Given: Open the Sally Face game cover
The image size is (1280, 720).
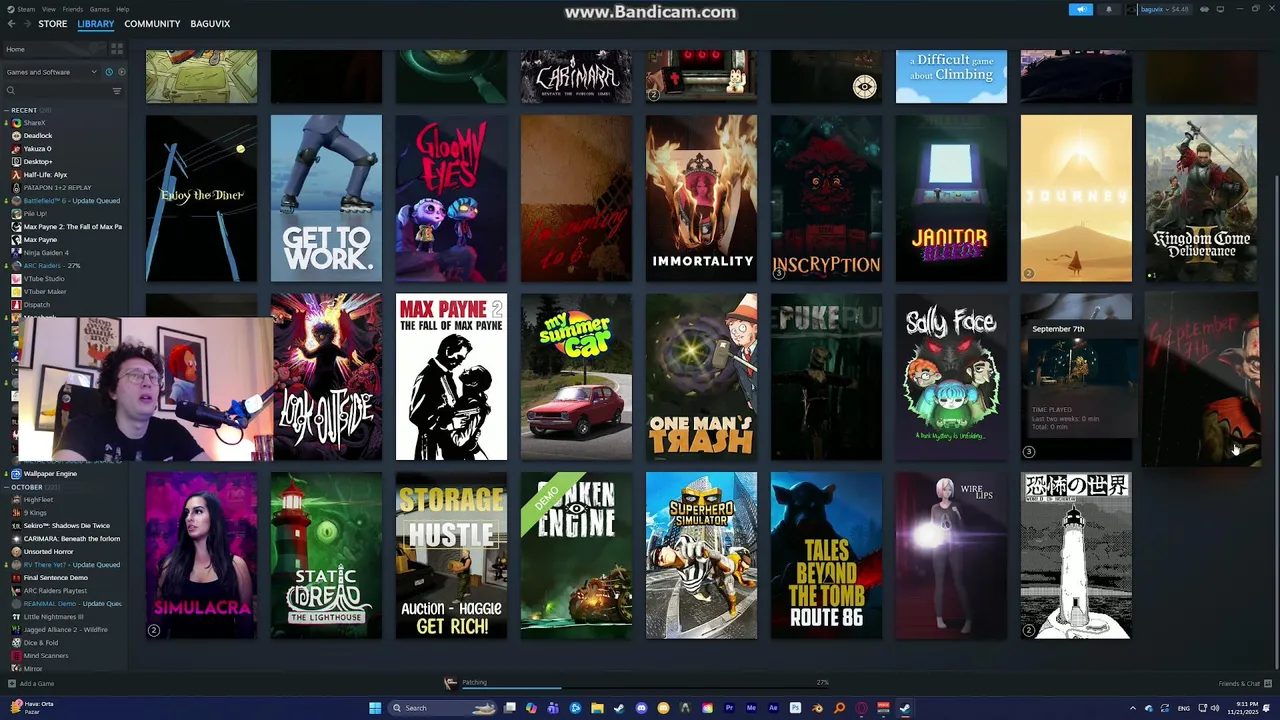Looking at the screenshot, I should [x=951, y=377].
